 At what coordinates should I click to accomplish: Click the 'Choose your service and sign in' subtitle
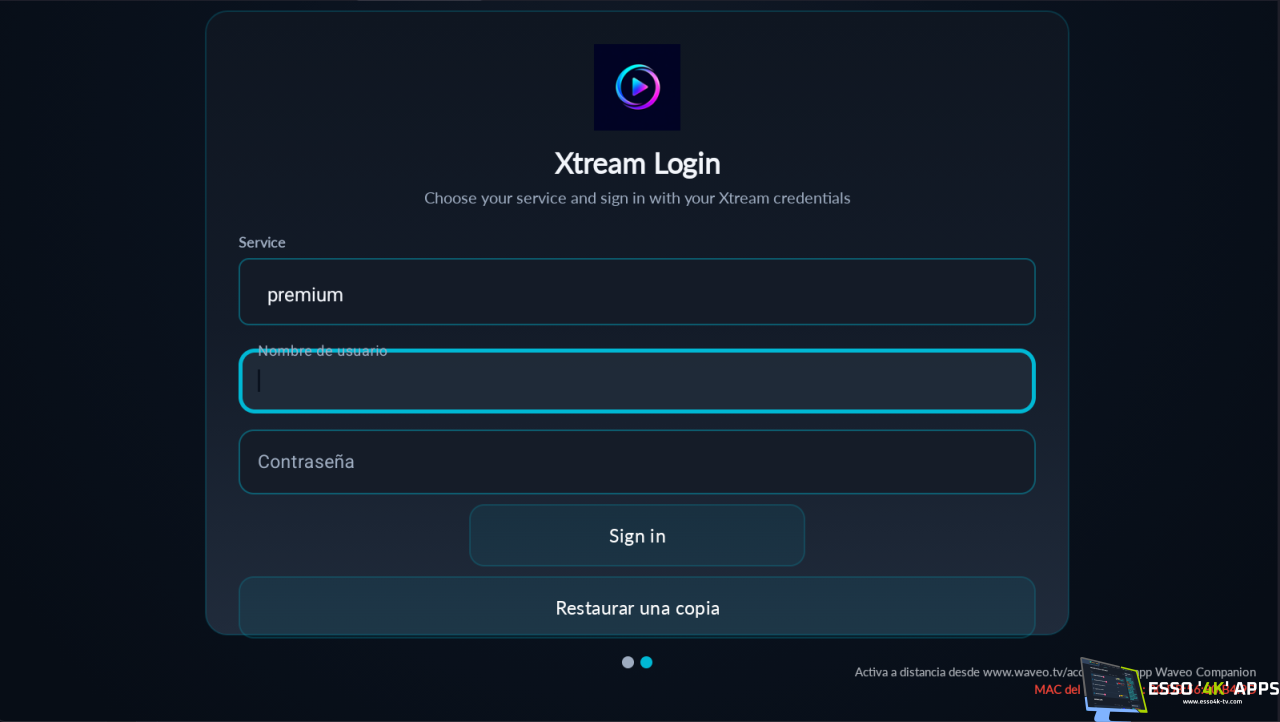[637, 198]
